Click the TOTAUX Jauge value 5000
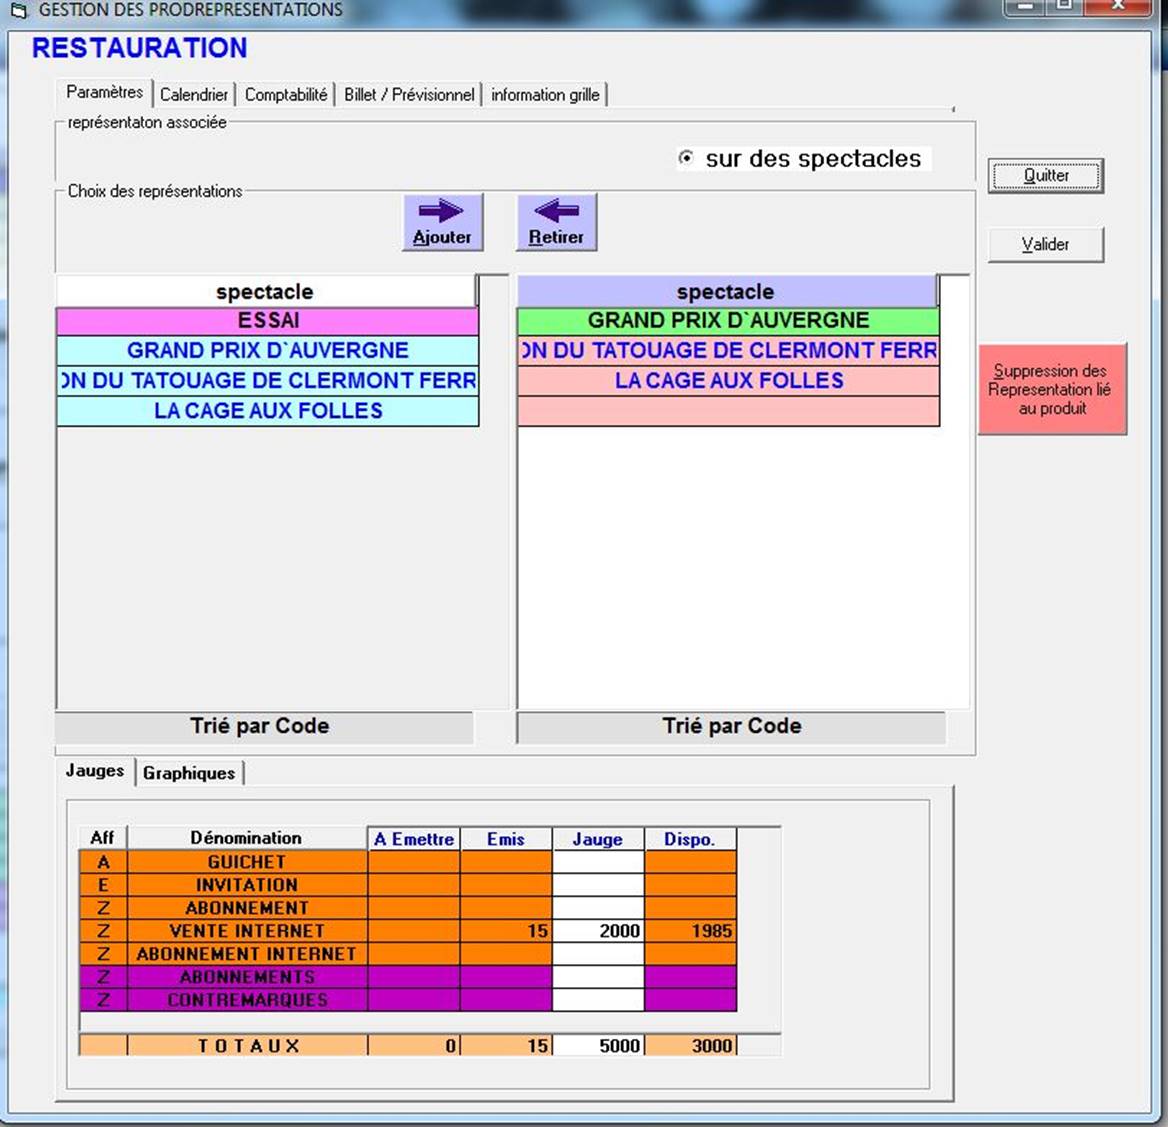The width and height of the screenshot is (1168, 1127). [x=598, y=1046]
